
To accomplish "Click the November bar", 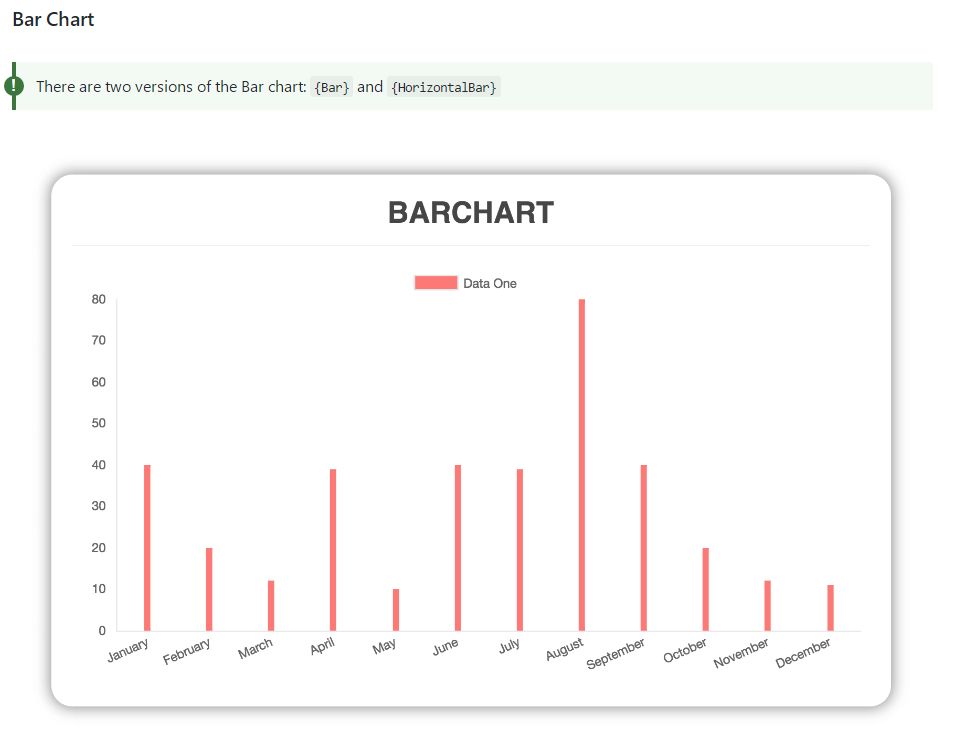I will pos(768,605).
